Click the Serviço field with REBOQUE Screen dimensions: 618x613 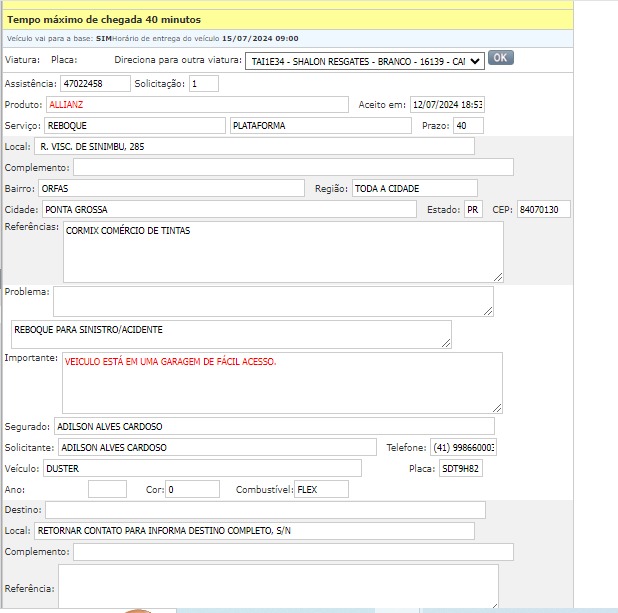pos(134,126)
